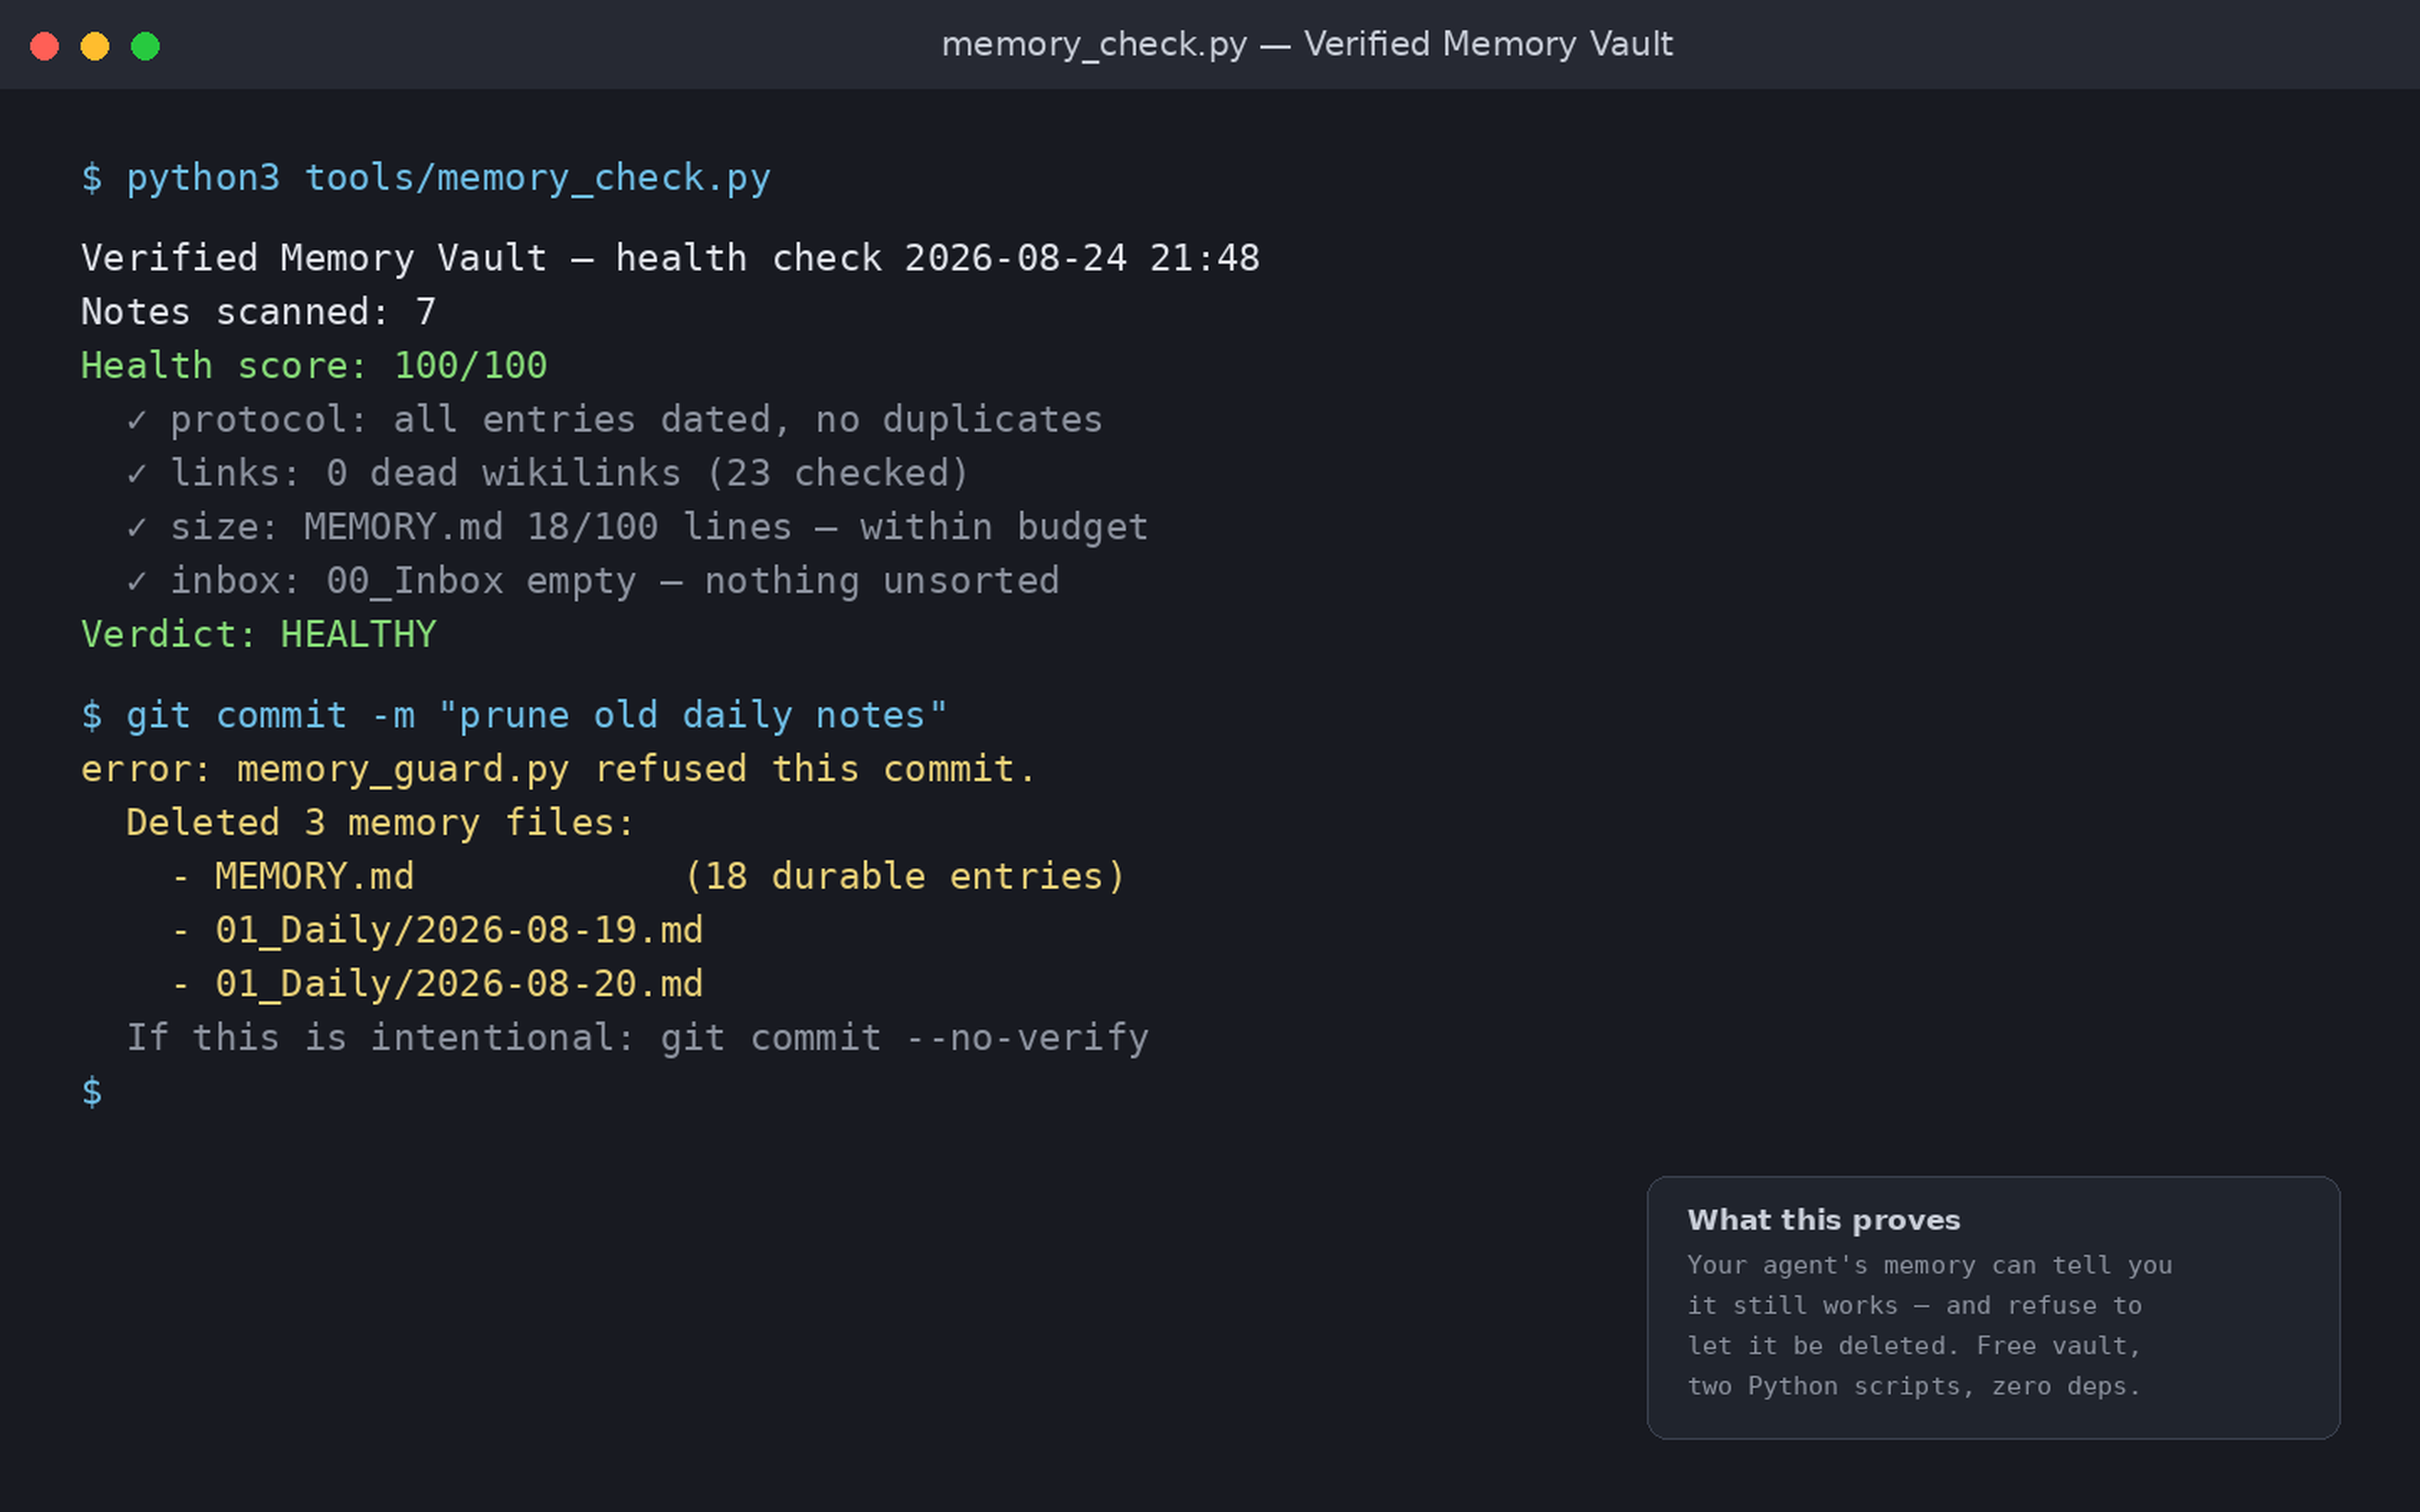Click the error: memory_guard.py refused line

[558, 769]
